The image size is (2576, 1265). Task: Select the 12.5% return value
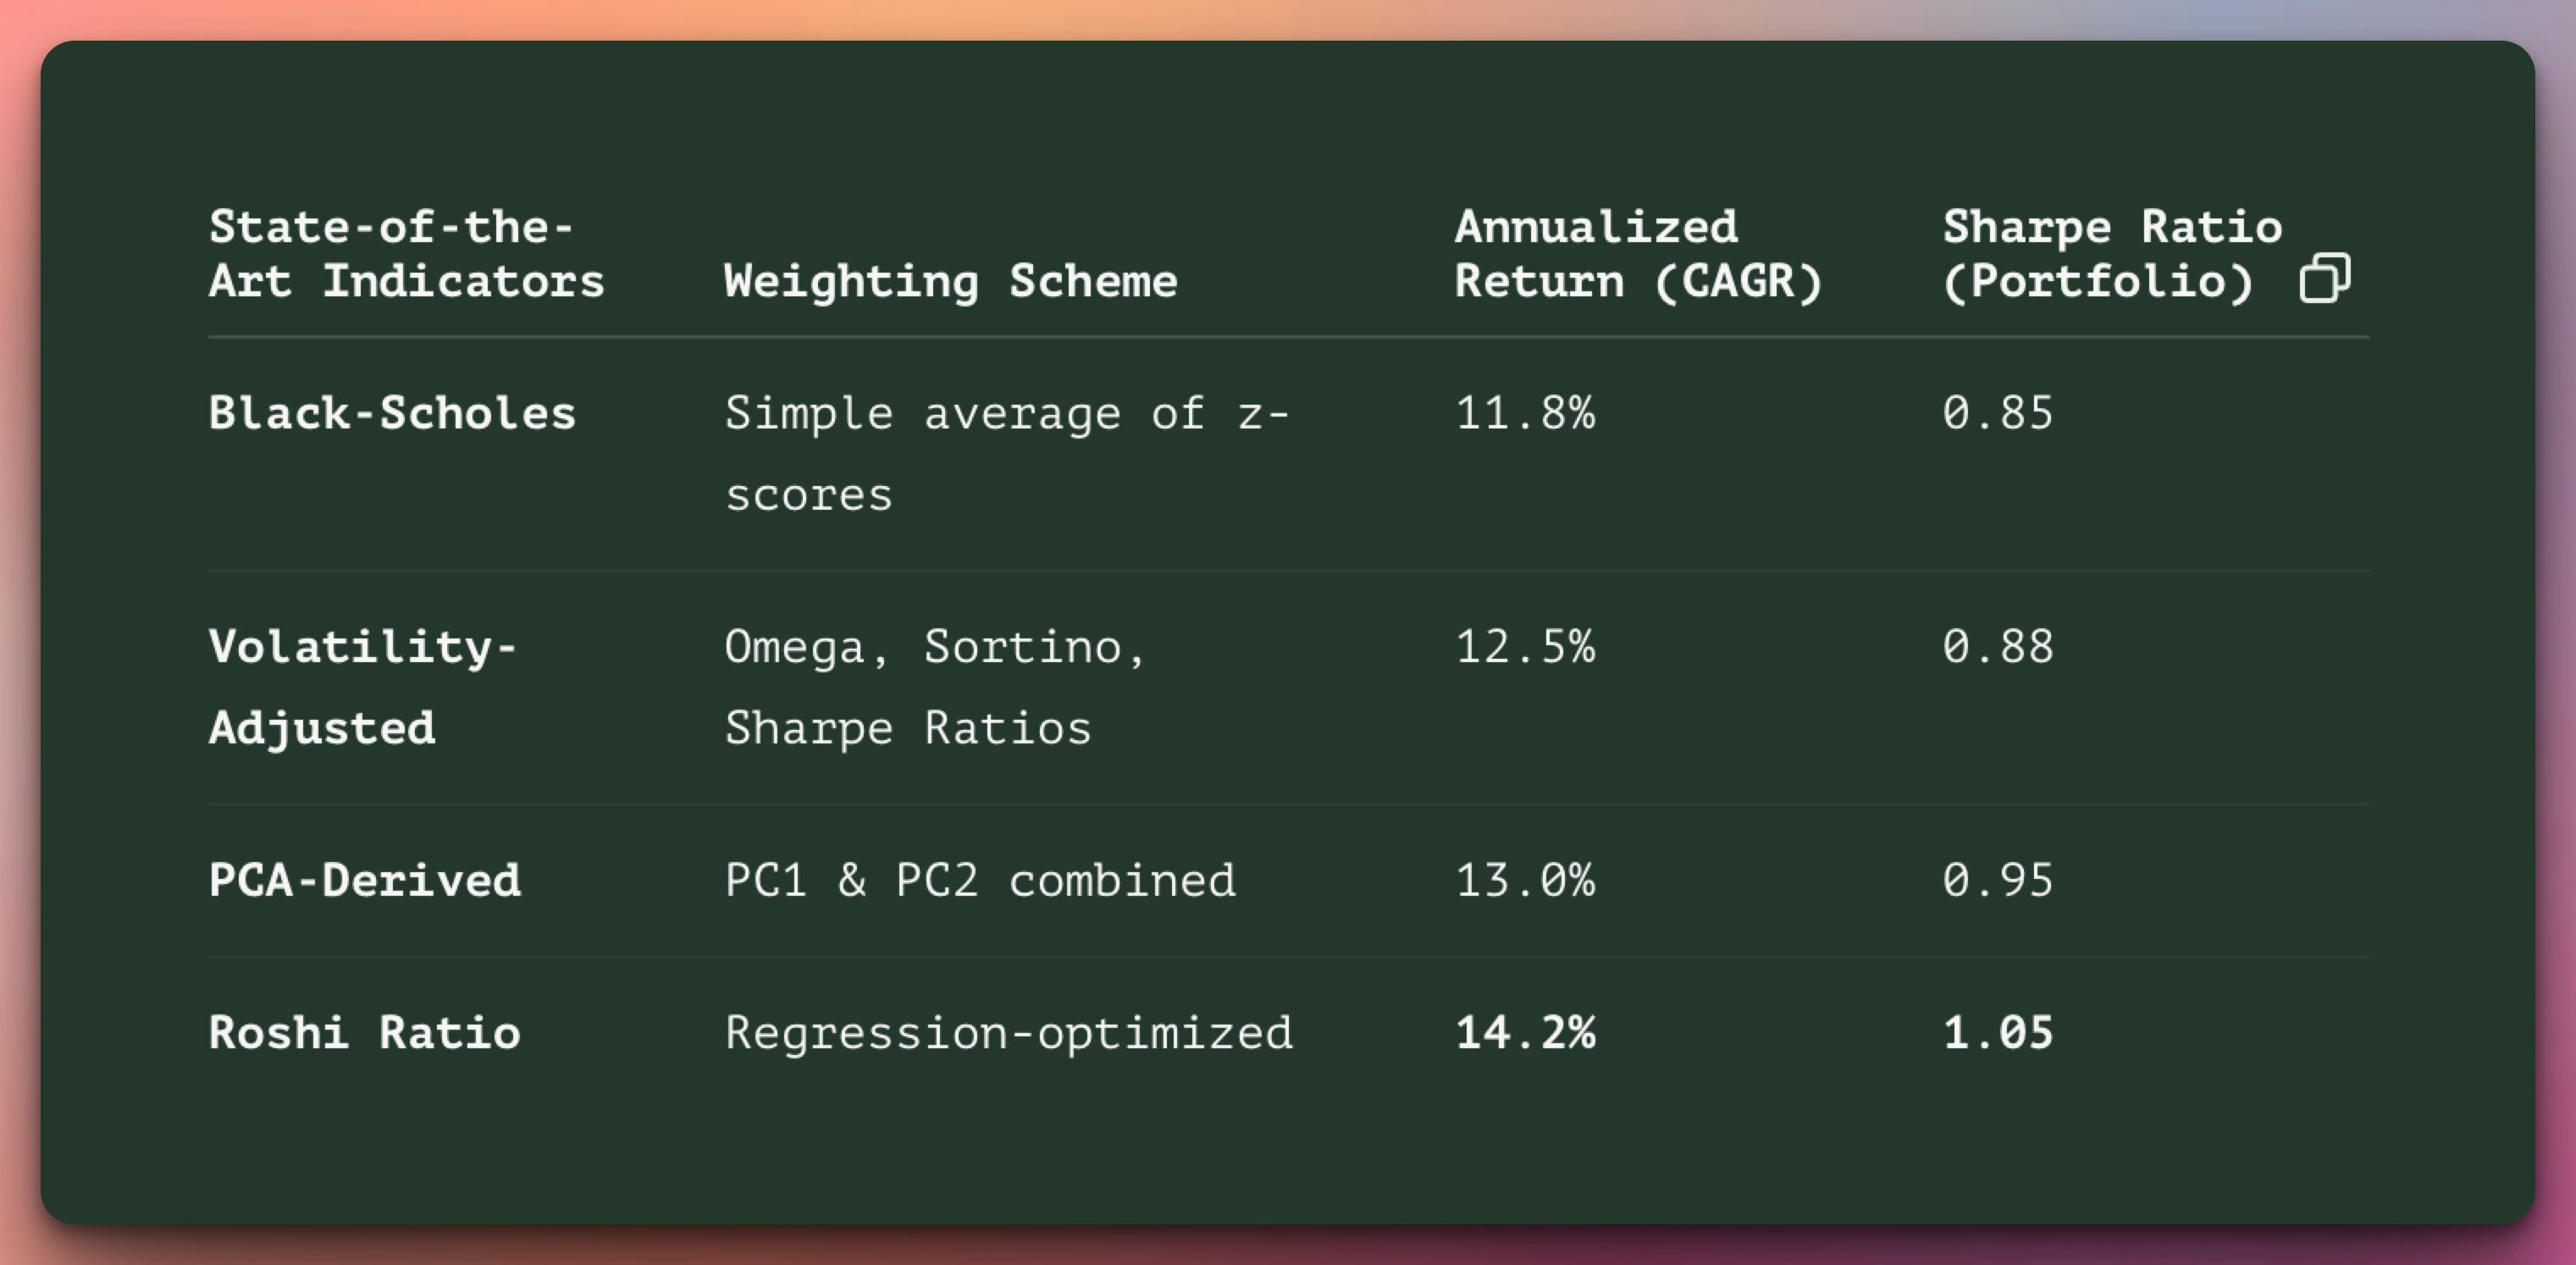click(1525, 646)
